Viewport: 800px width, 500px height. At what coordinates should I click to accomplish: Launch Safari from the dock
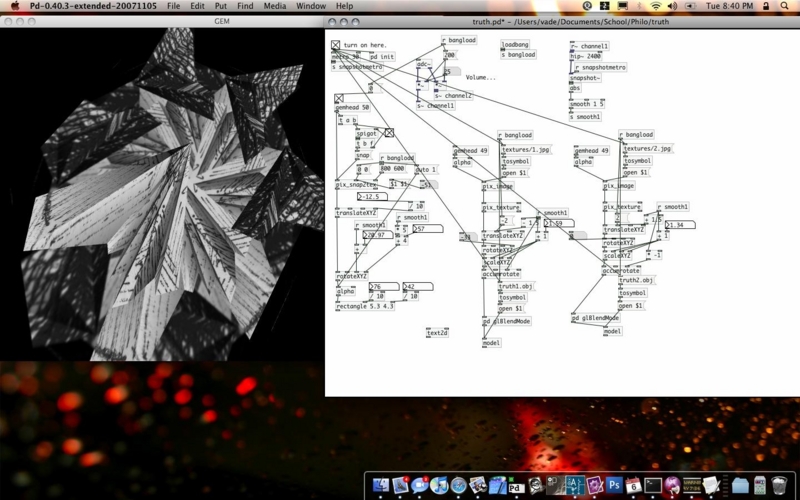tap(458, 485)
